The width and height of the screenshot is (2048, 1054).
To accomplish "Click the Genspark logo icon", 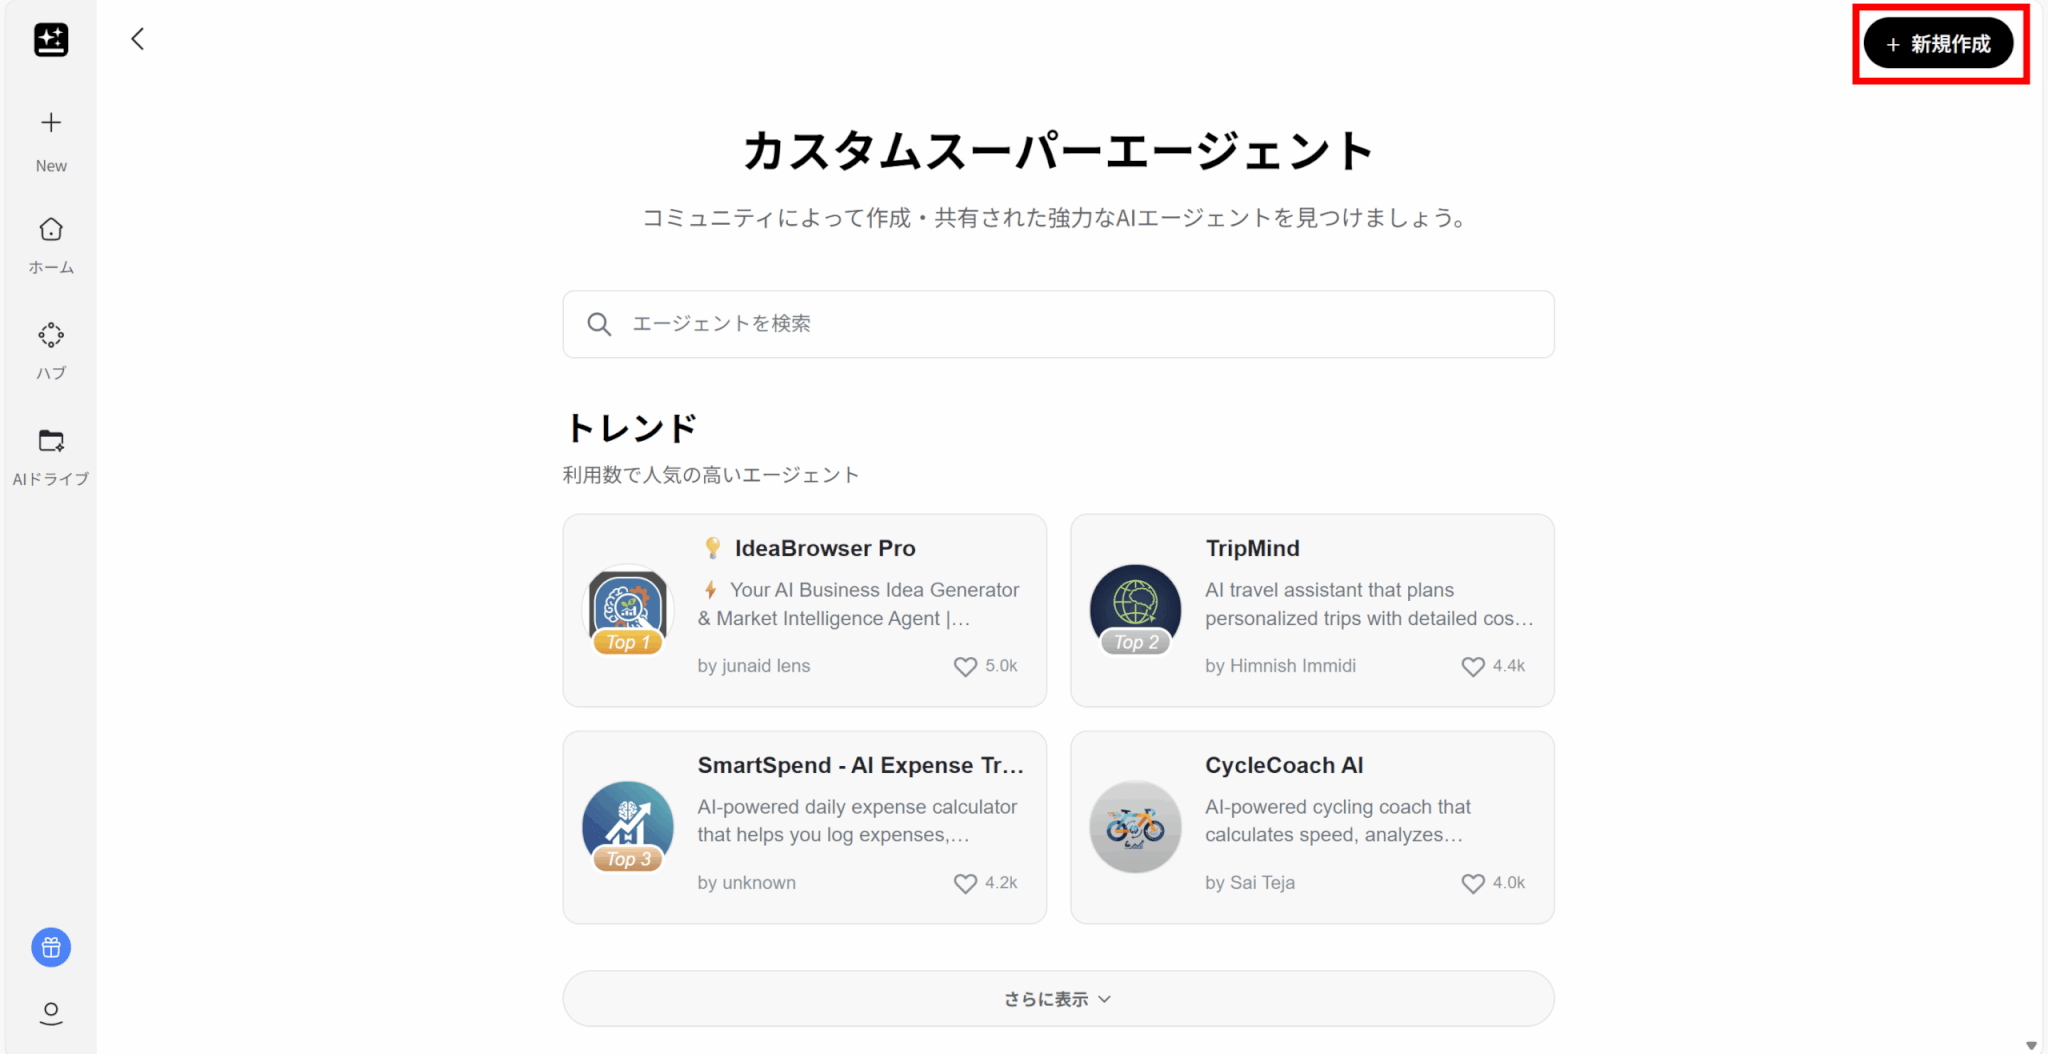I will pyautogui.click(x=51, y=40).
